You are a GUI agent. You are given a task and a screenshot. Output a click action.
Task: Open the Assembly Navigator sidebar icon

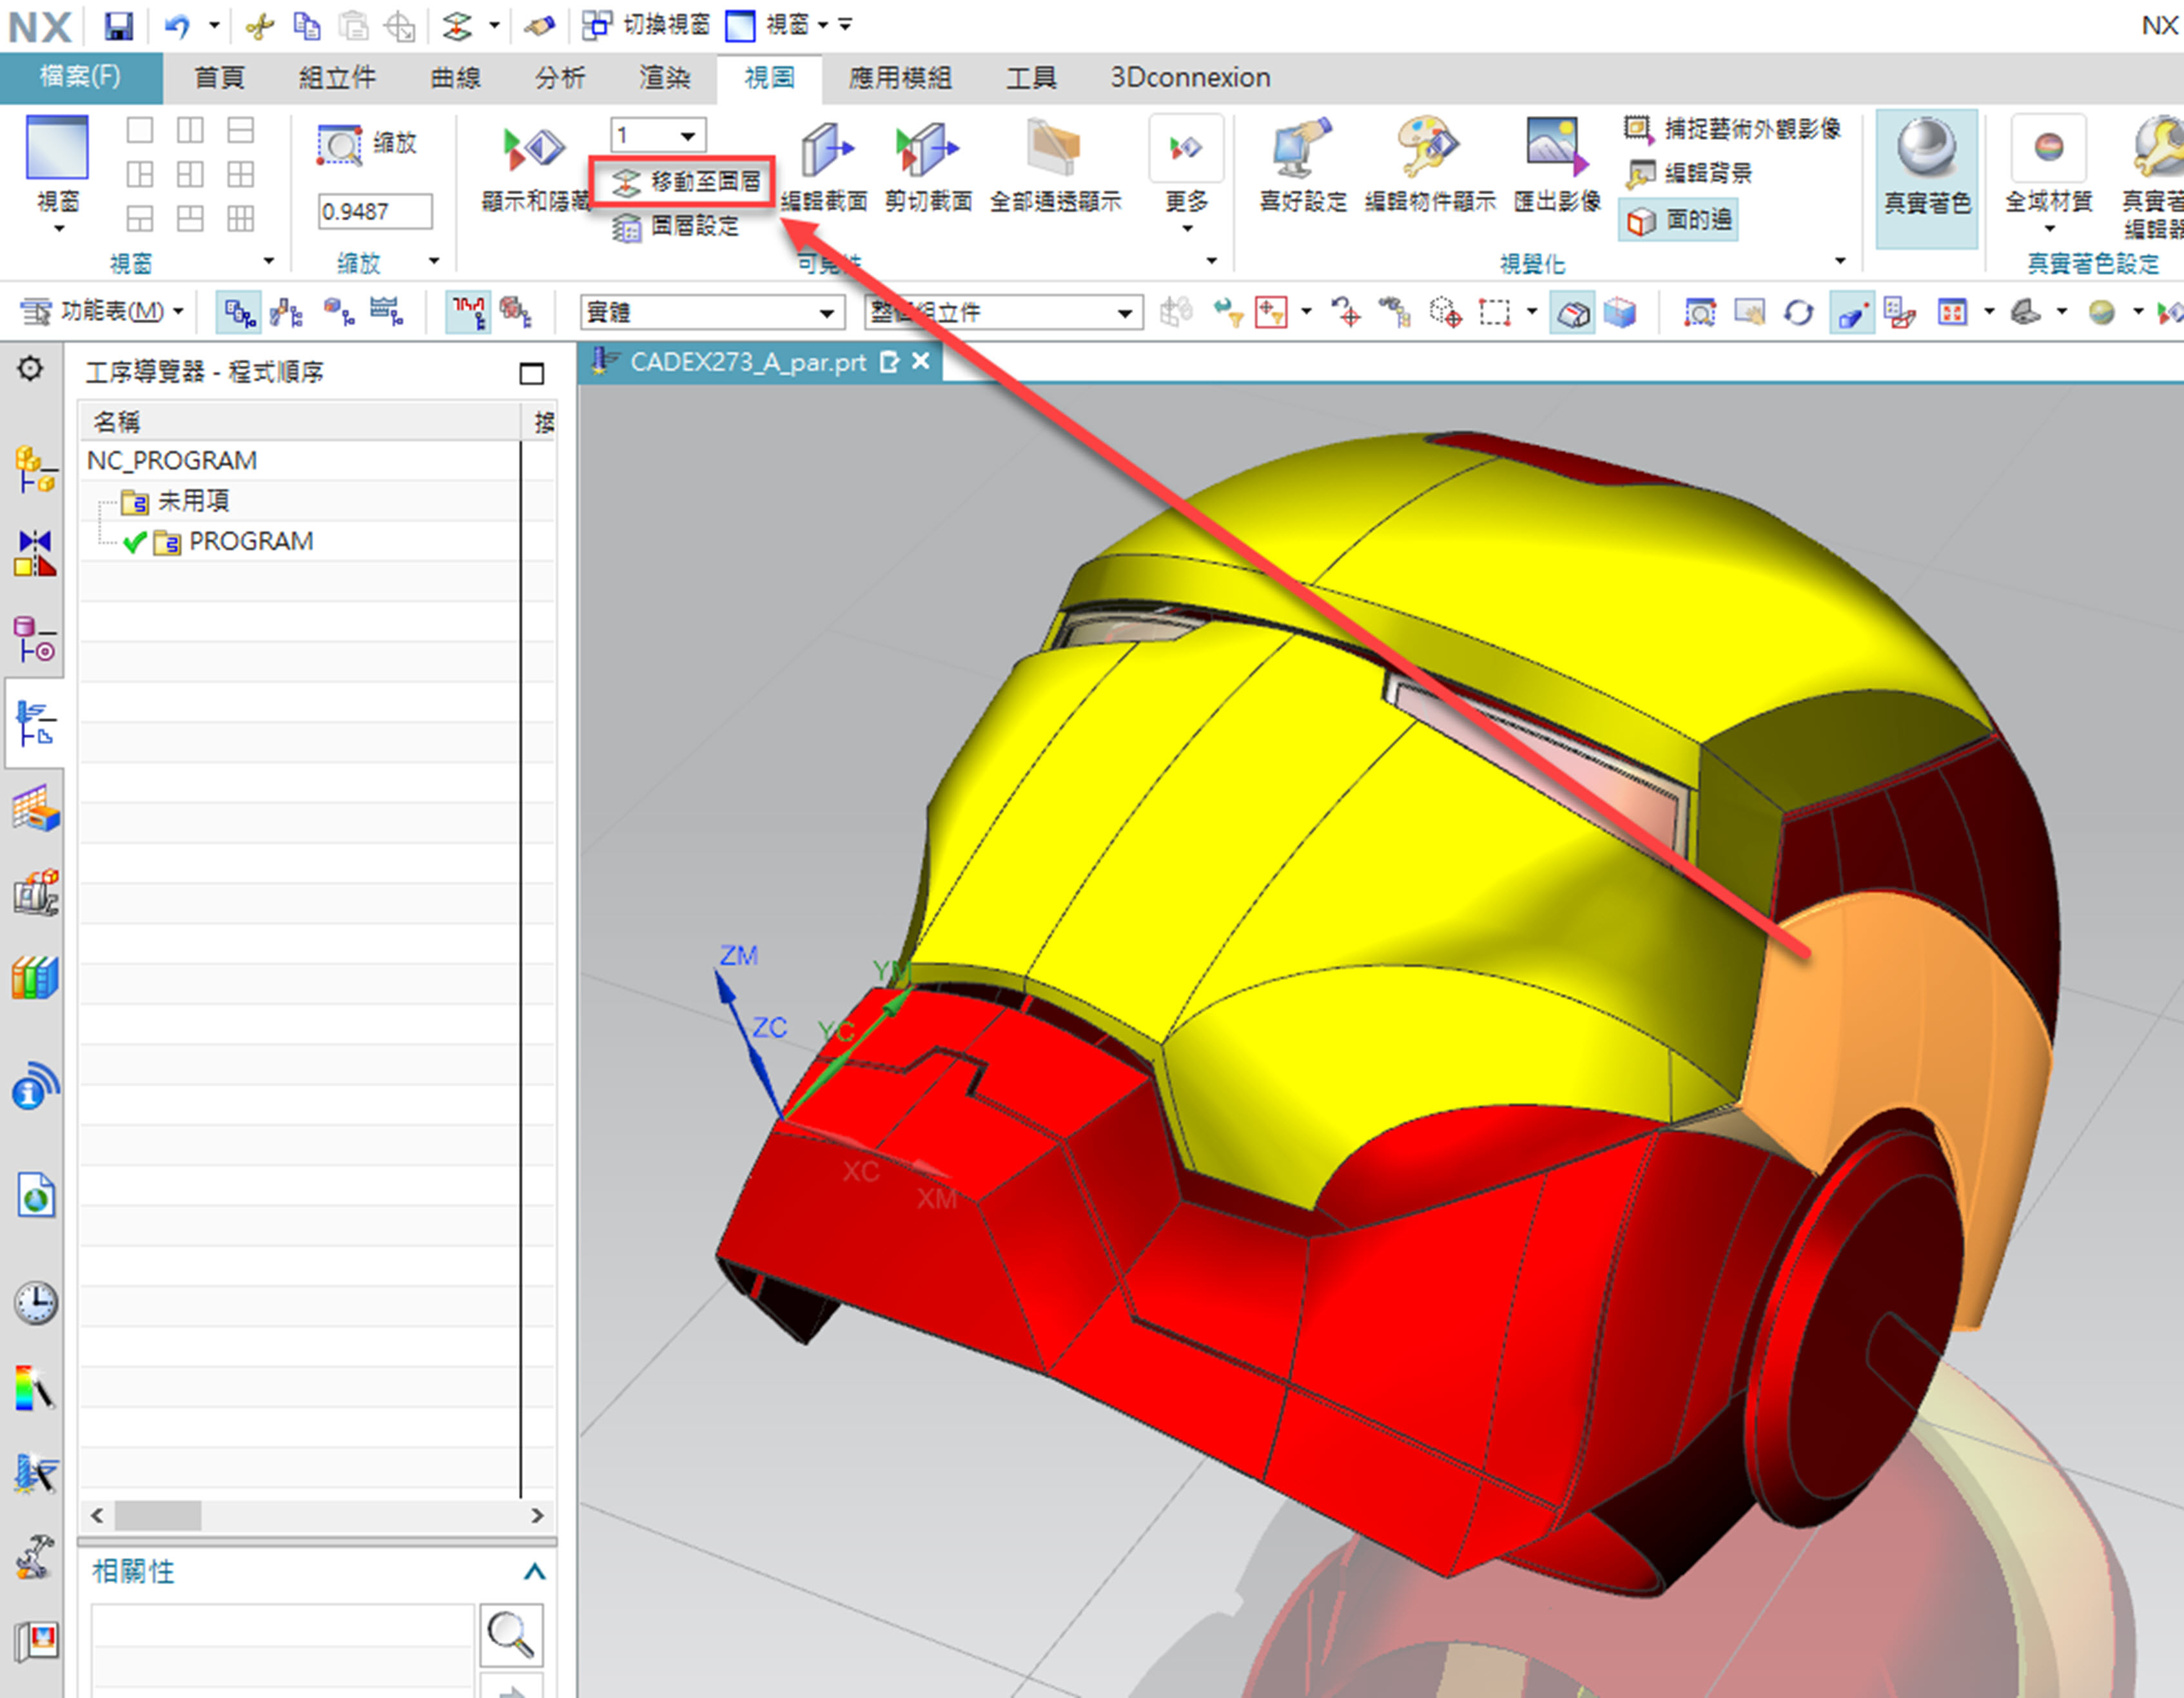(35, 469)
